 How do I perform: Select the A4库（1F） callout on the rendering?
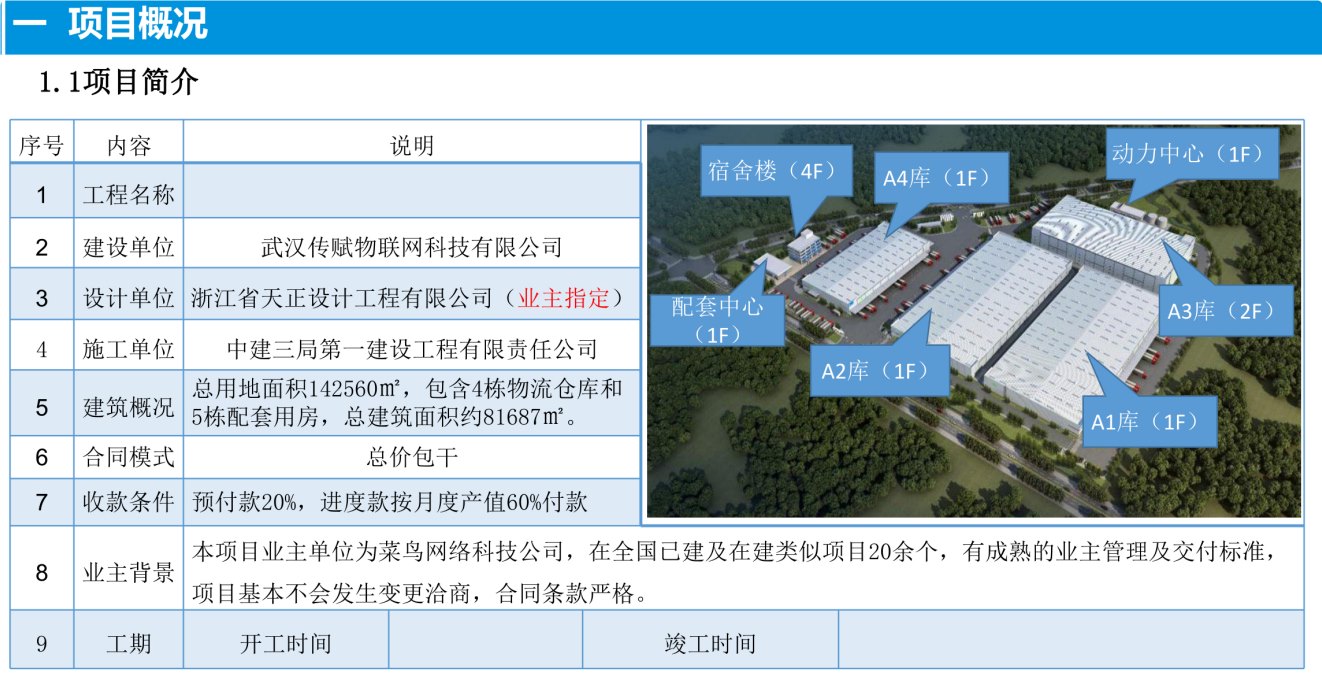(936, 177)
